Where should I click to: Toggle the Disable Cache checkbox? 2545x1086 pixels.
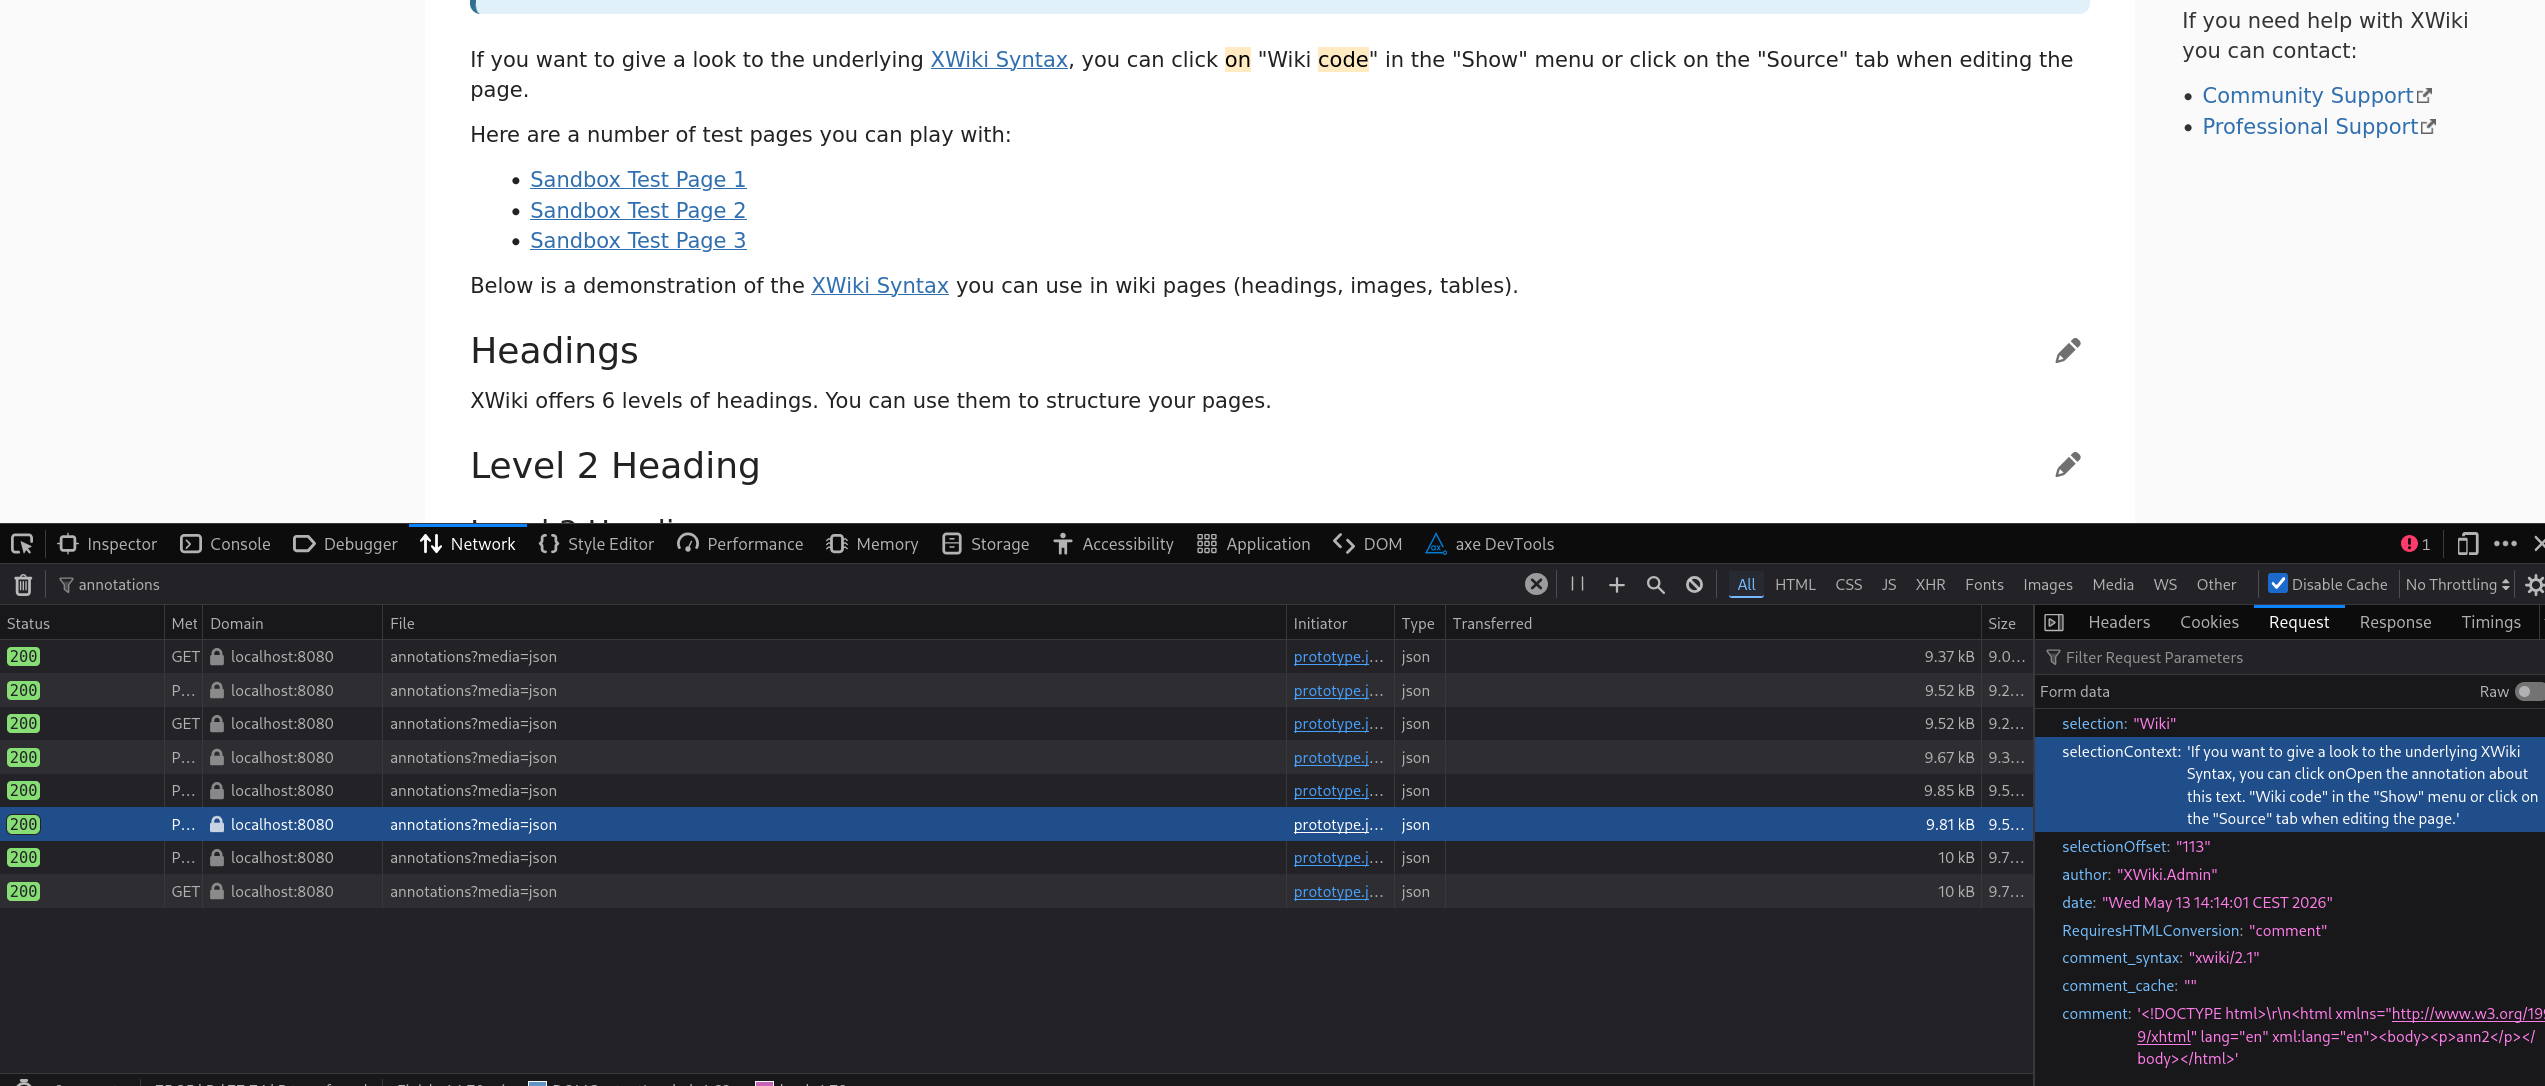(2278, 584)
